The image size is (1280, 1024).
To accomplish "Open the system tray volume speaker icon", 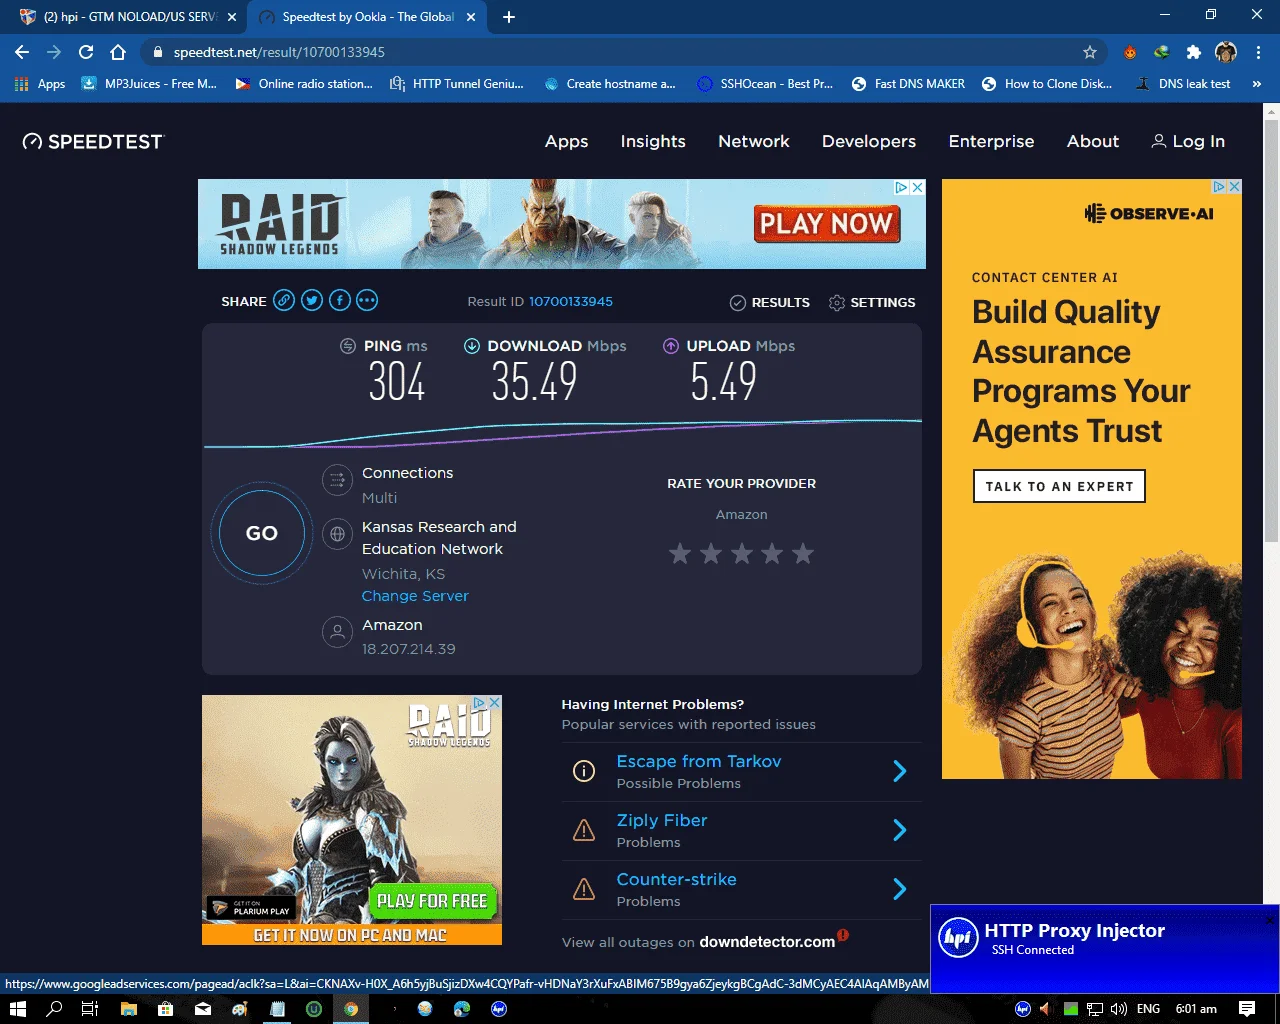I will (x=1119, y=1009).
